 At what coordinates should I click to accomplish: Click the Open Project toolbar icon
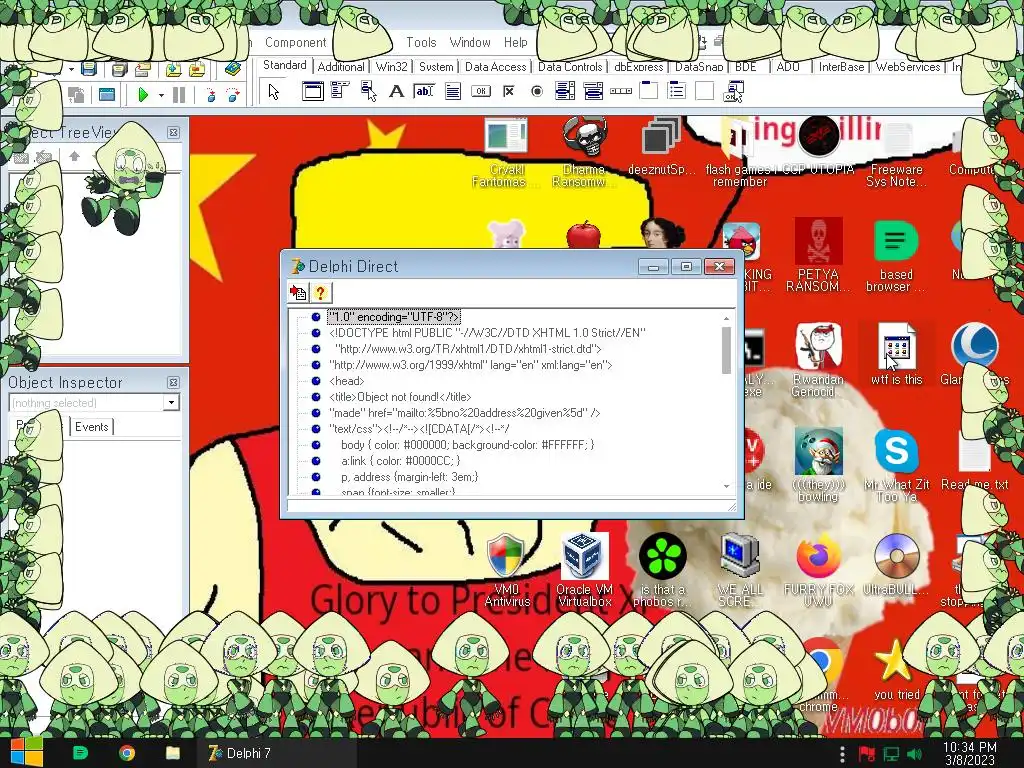tap(143, 69)
